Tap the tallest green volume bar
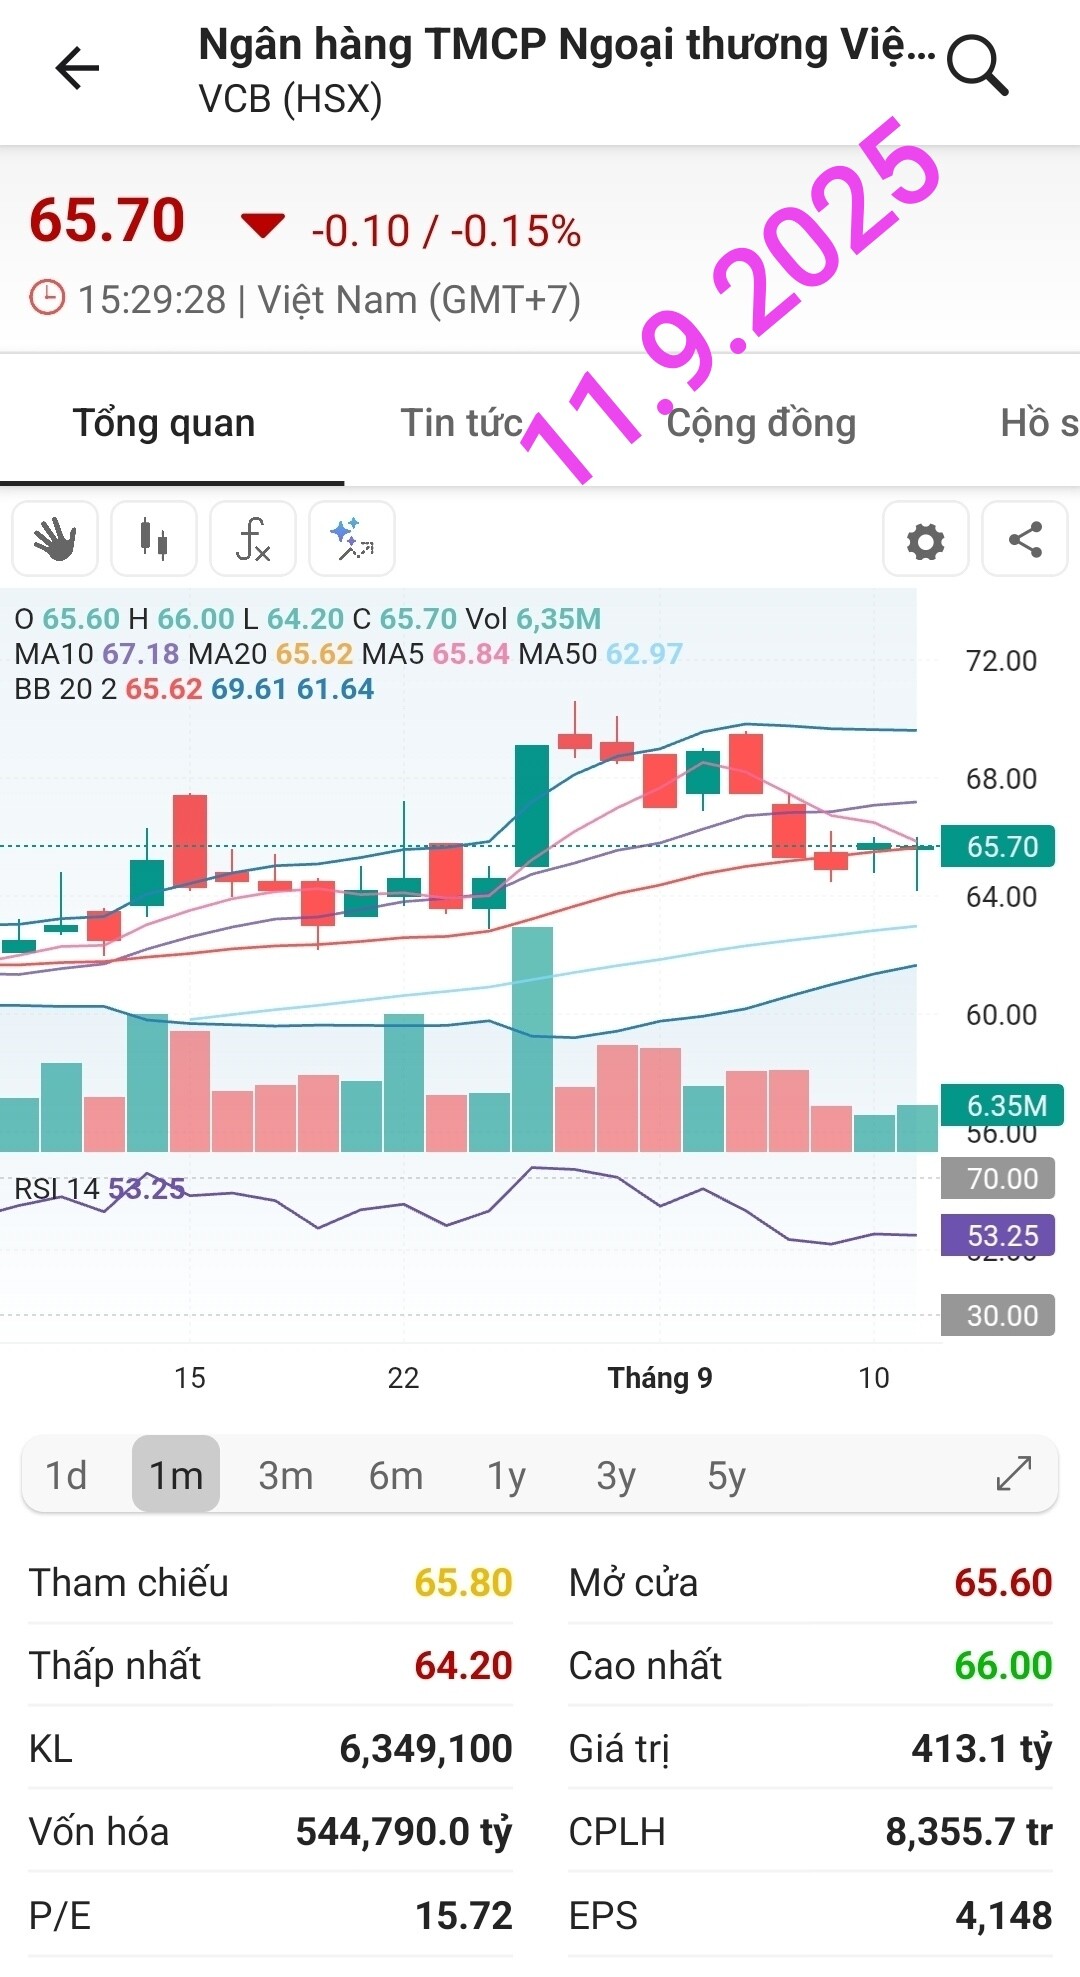This screenshot has height=1977, width=1080. (x=533, y=1039)
